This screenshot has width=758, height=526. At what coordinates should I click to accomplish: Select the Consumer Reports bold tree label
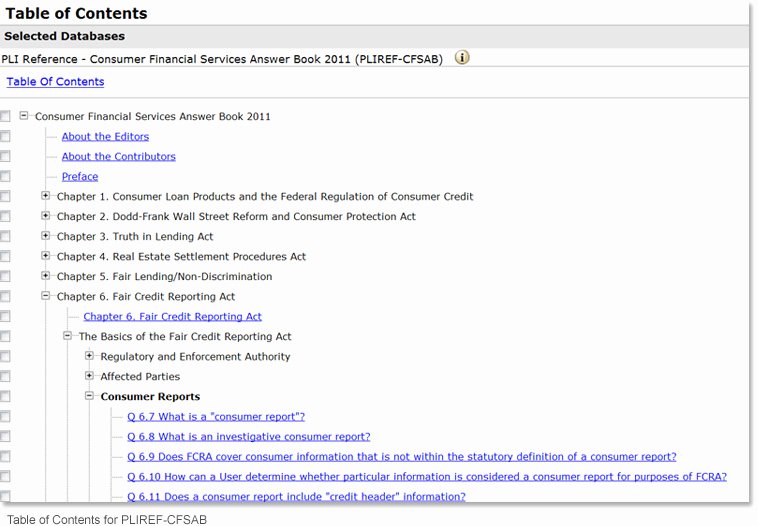150,396
